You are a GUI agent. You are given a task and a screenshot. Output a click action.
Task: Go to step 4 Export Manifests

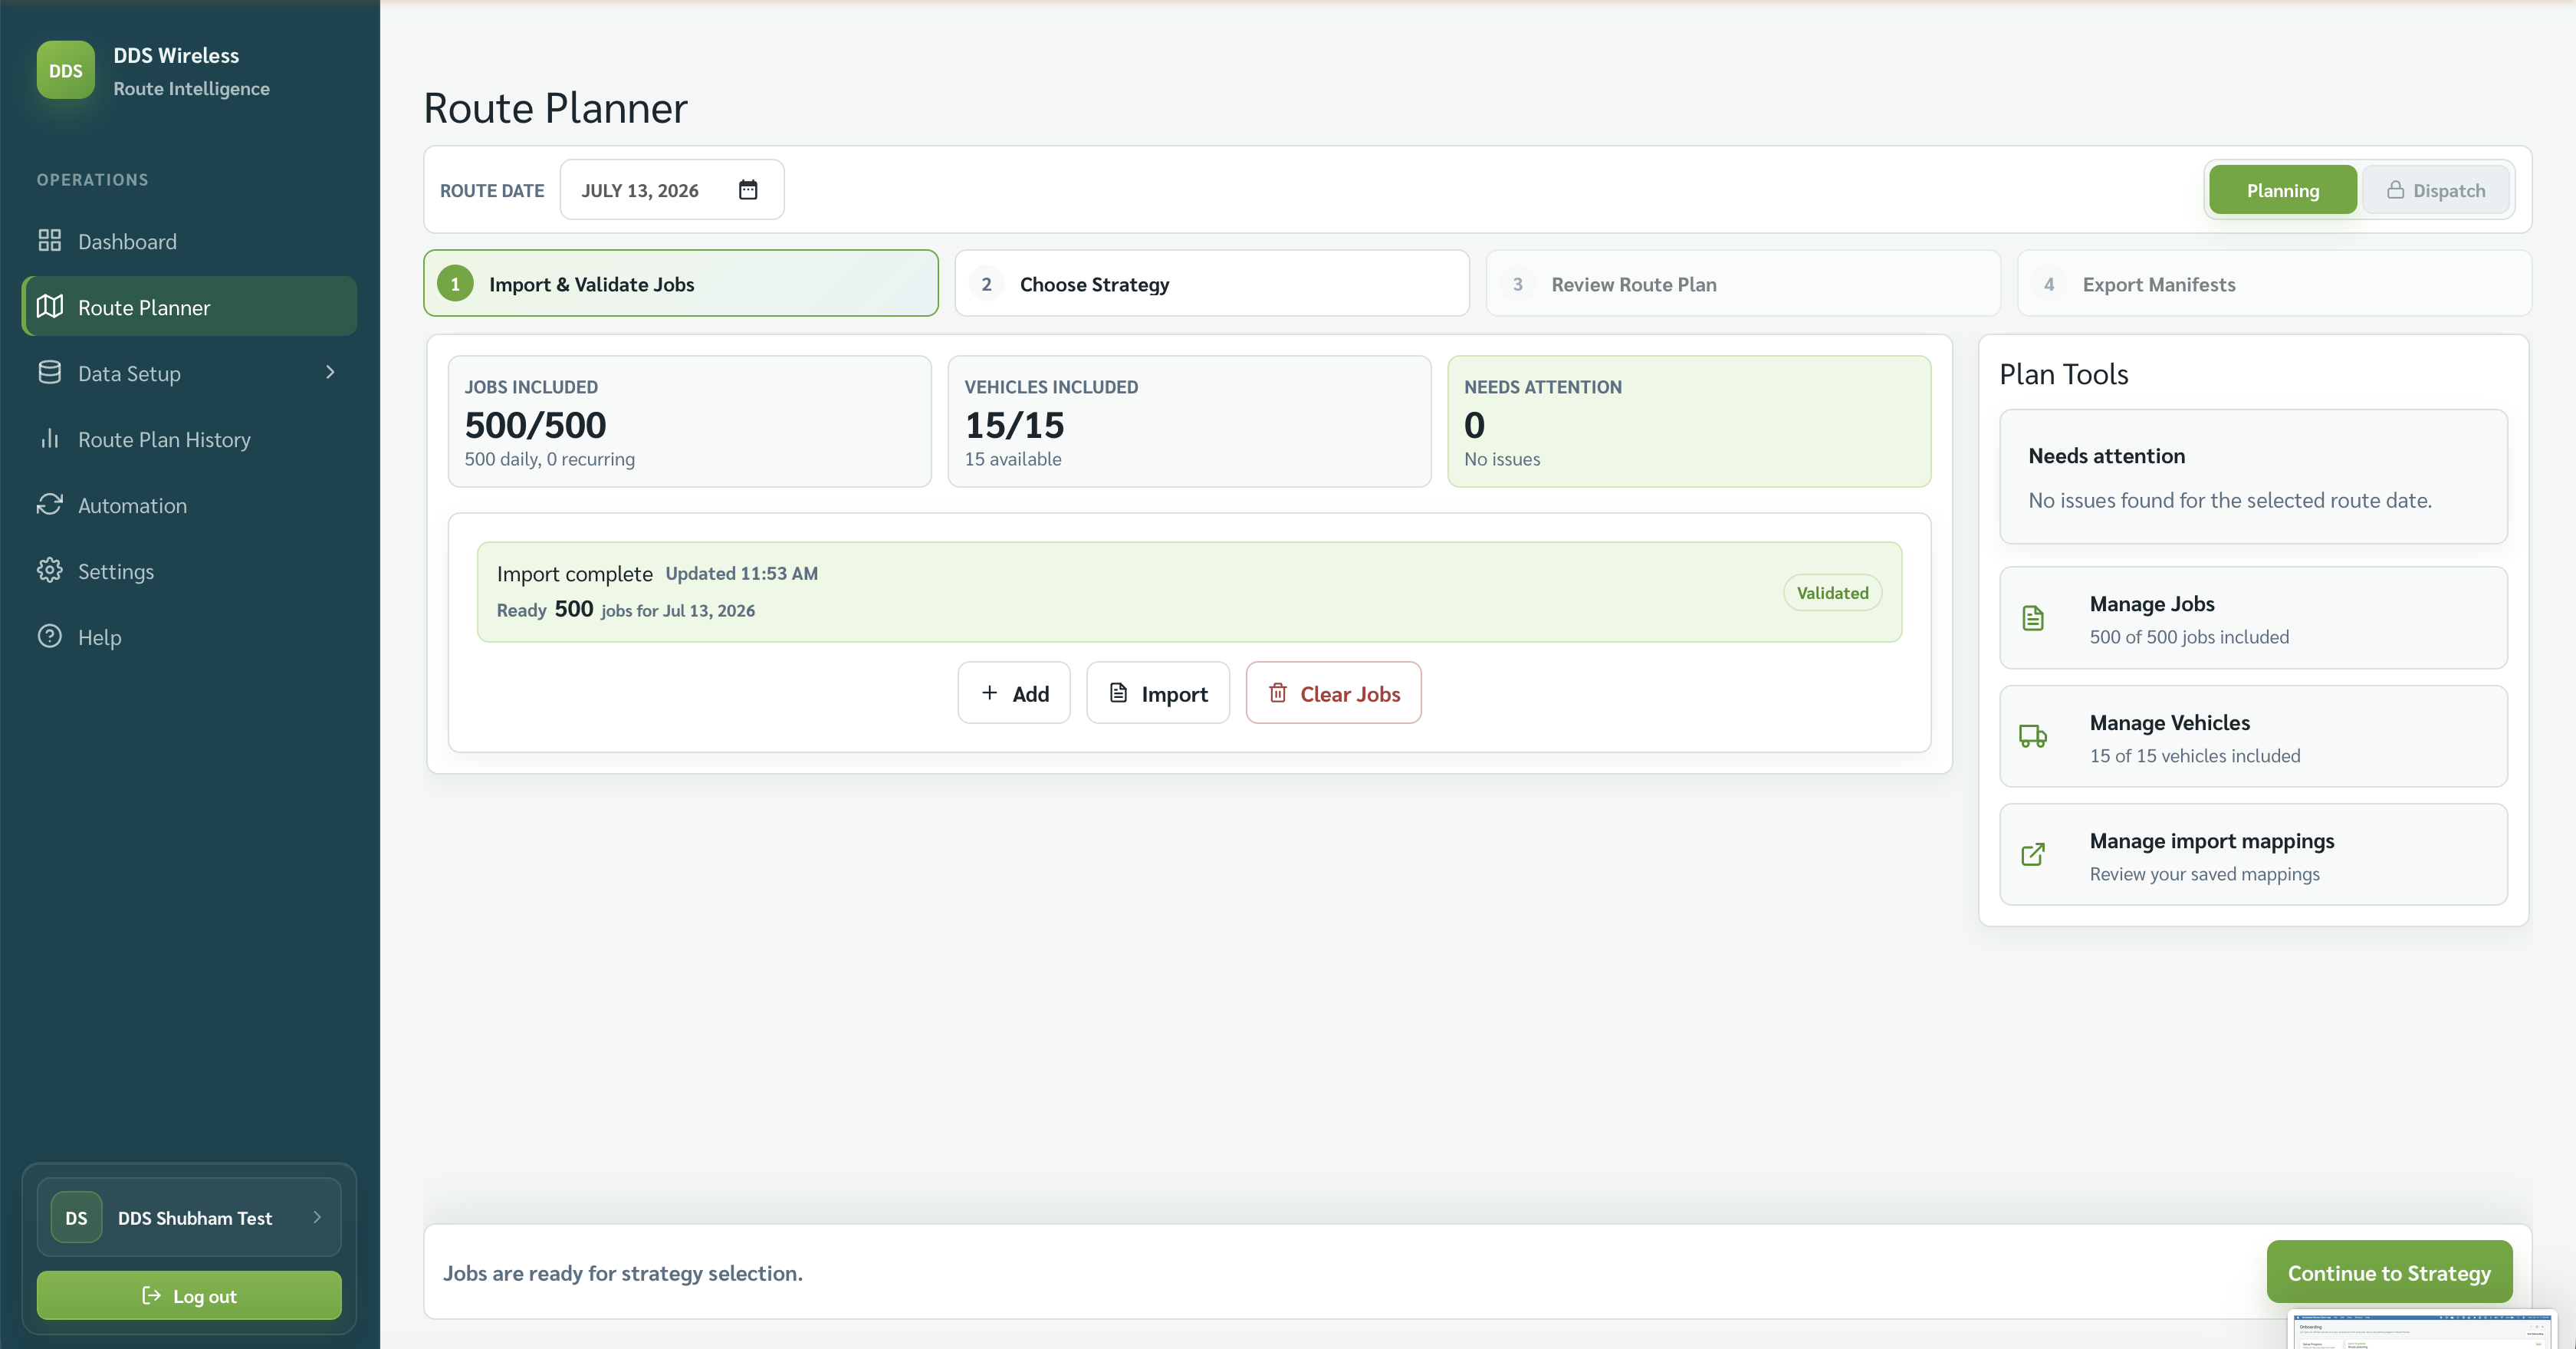(x=2274, y=284)
